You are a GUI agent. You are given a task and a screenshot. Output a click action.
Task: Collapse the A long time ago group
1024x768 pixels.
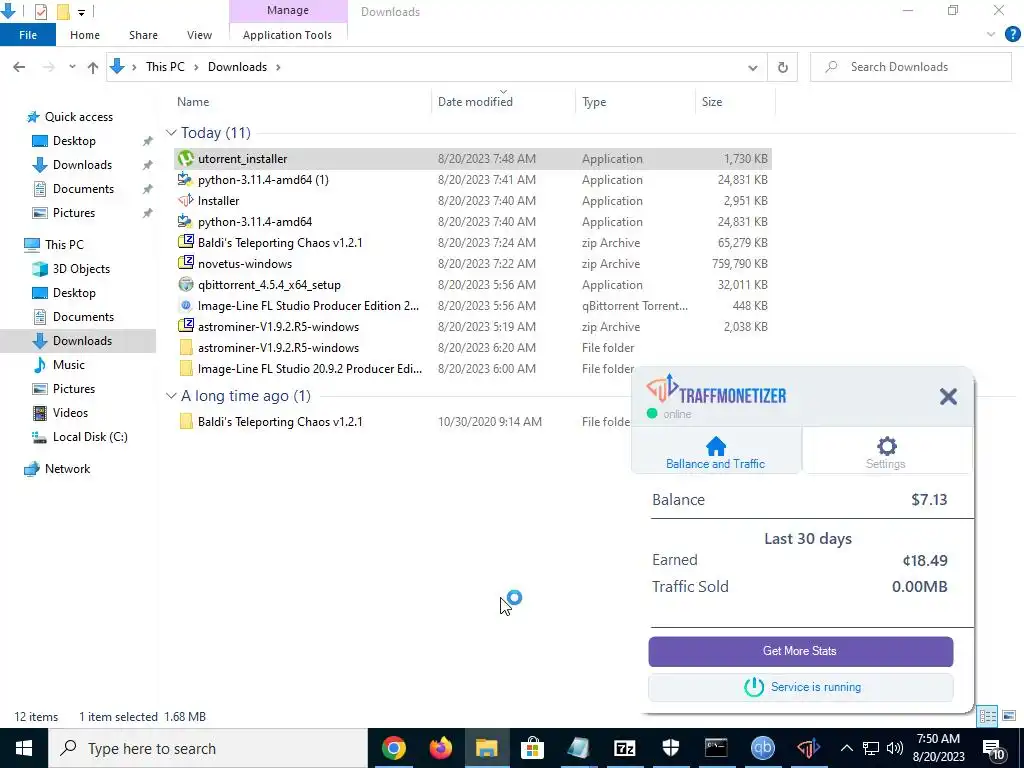tap(171, 396)
